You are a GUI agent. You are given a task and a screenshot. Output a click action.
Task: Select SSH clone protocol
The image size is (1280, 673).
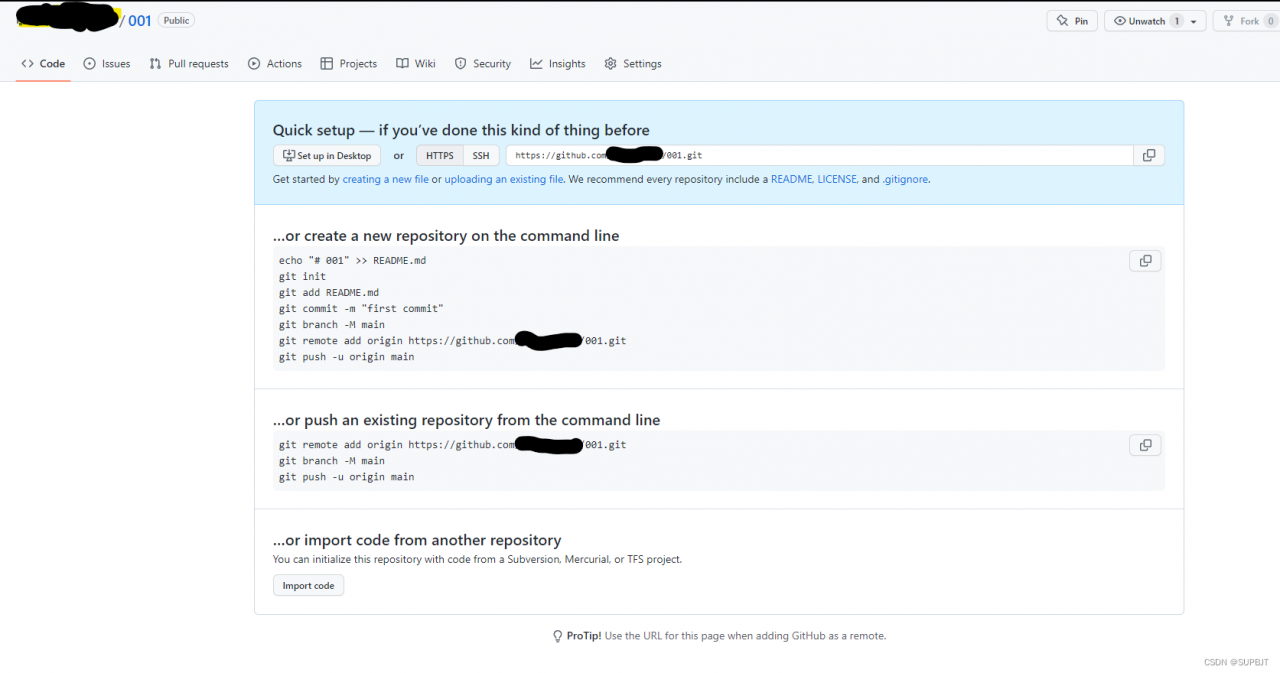click(x=481, y=155)
